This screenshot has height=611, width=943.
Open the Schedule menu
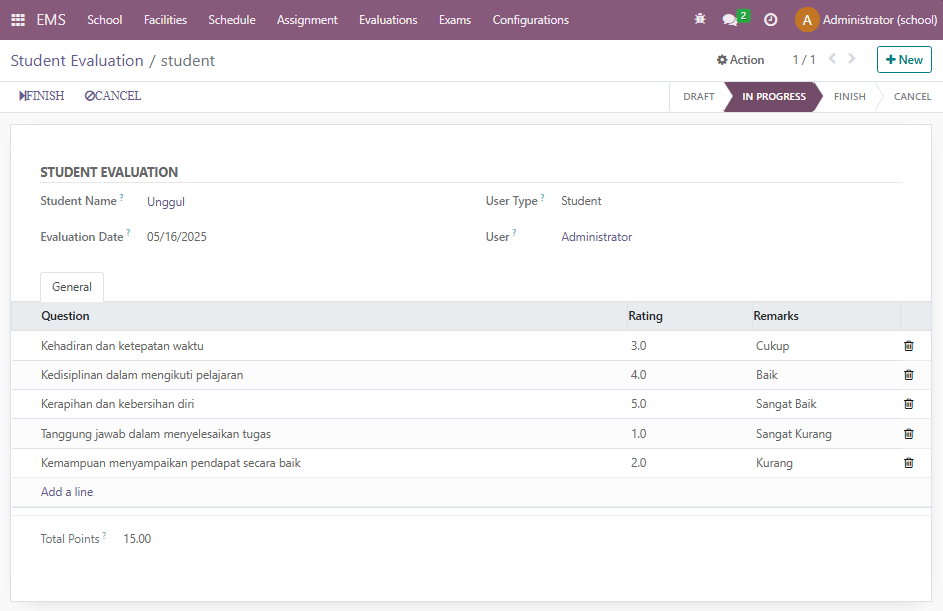coord(232,20)
